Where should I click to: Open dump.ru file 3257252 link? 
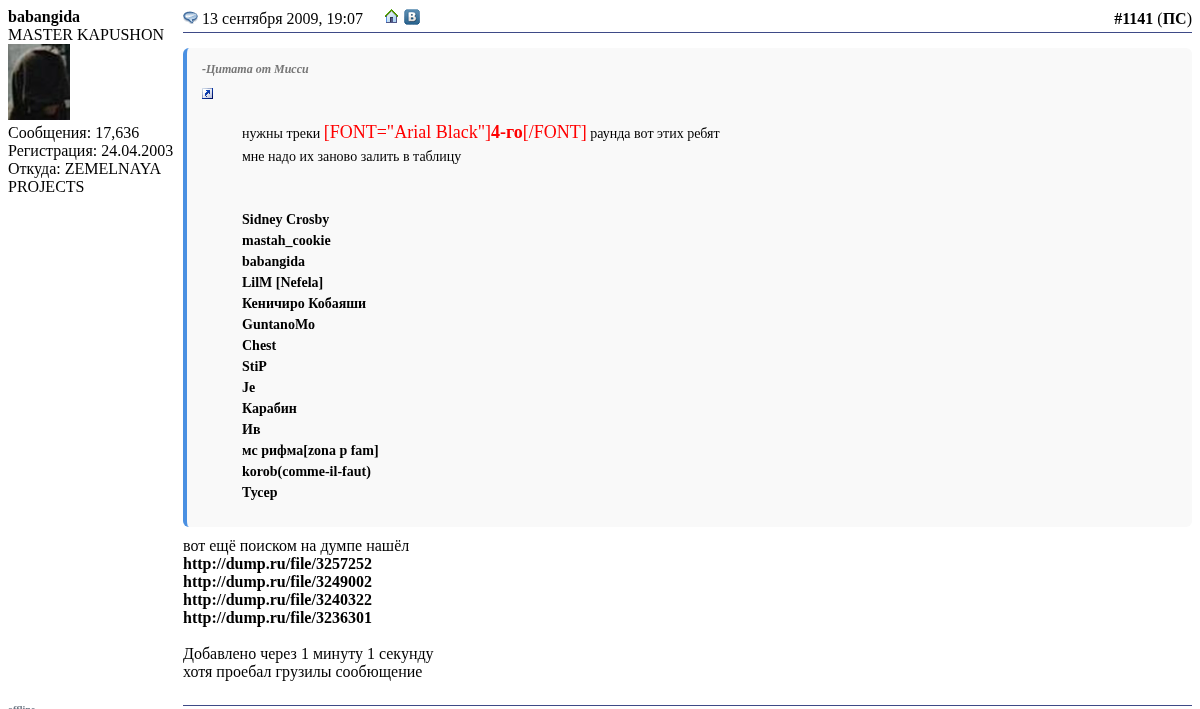pos(277,564)
